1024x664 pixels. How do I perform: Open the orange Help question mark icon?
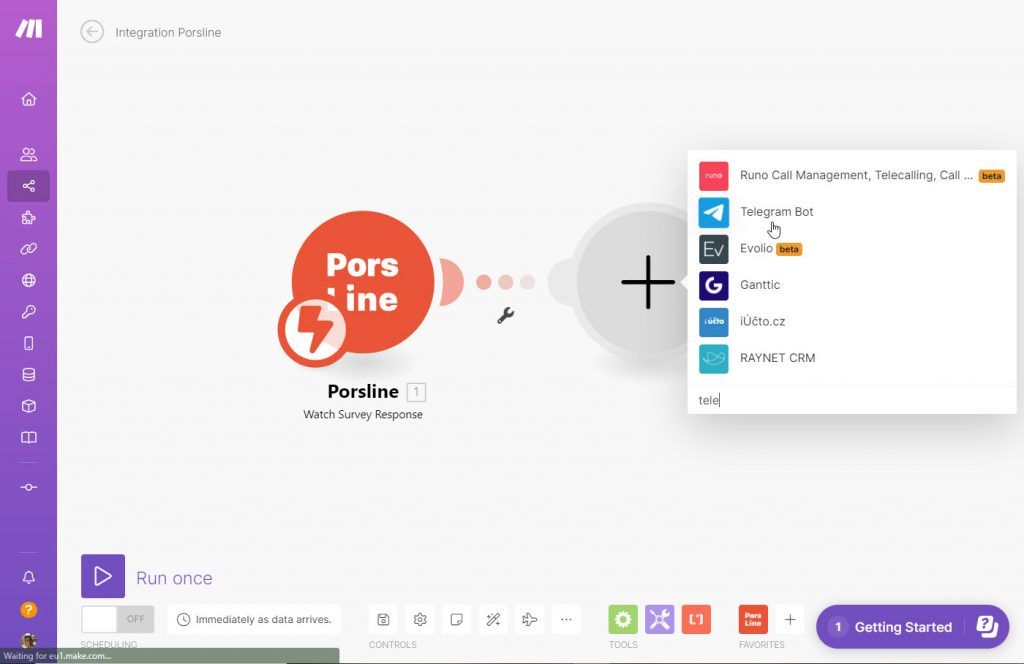pos(29,610)
